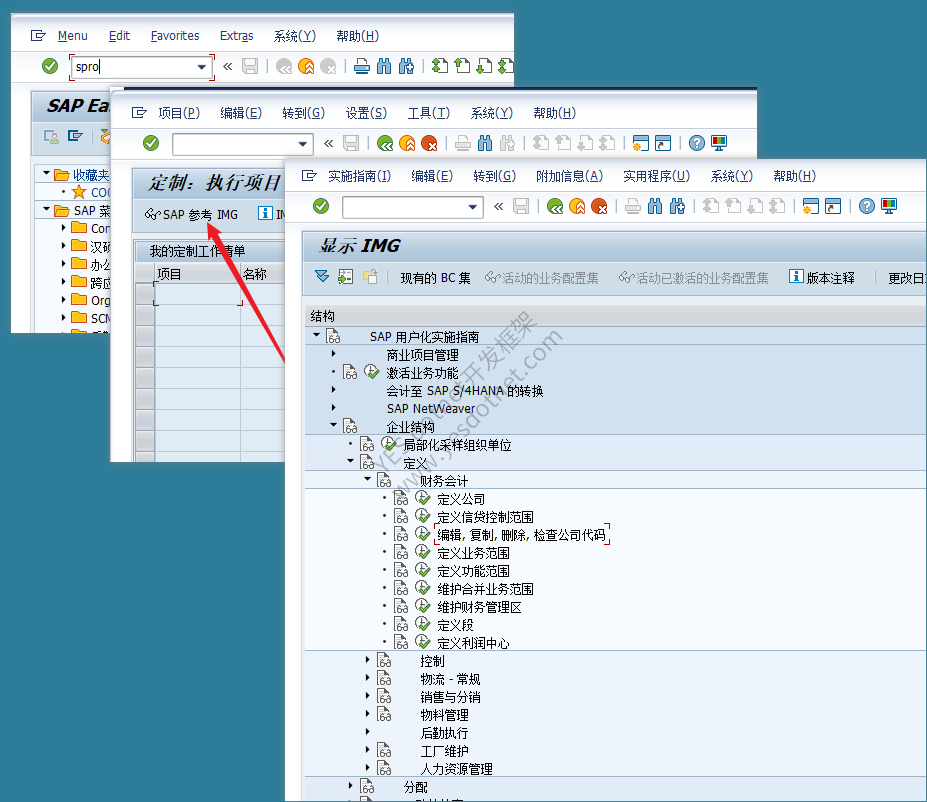Open the command field dropdown with spro
Screen dimensions: 927x802
[202, 67]
